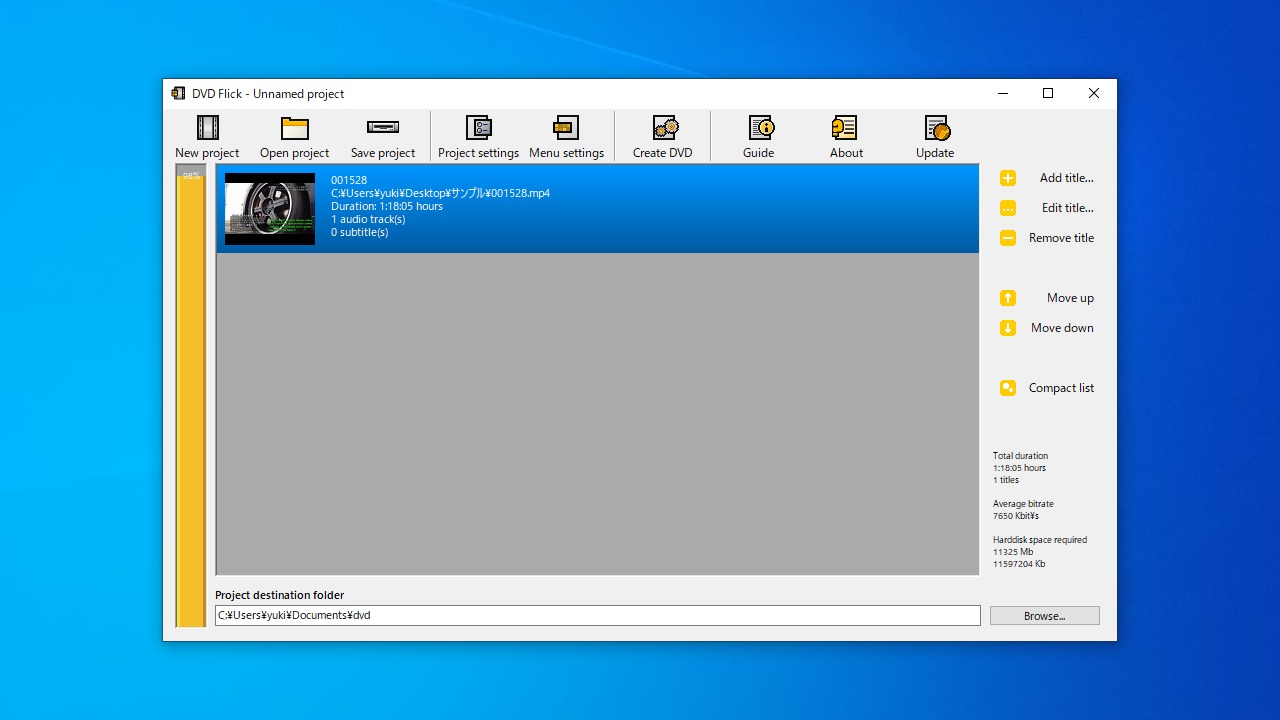
Task: Click the '7650 Kbit¥s' bitrate value
Action: 1016,516
